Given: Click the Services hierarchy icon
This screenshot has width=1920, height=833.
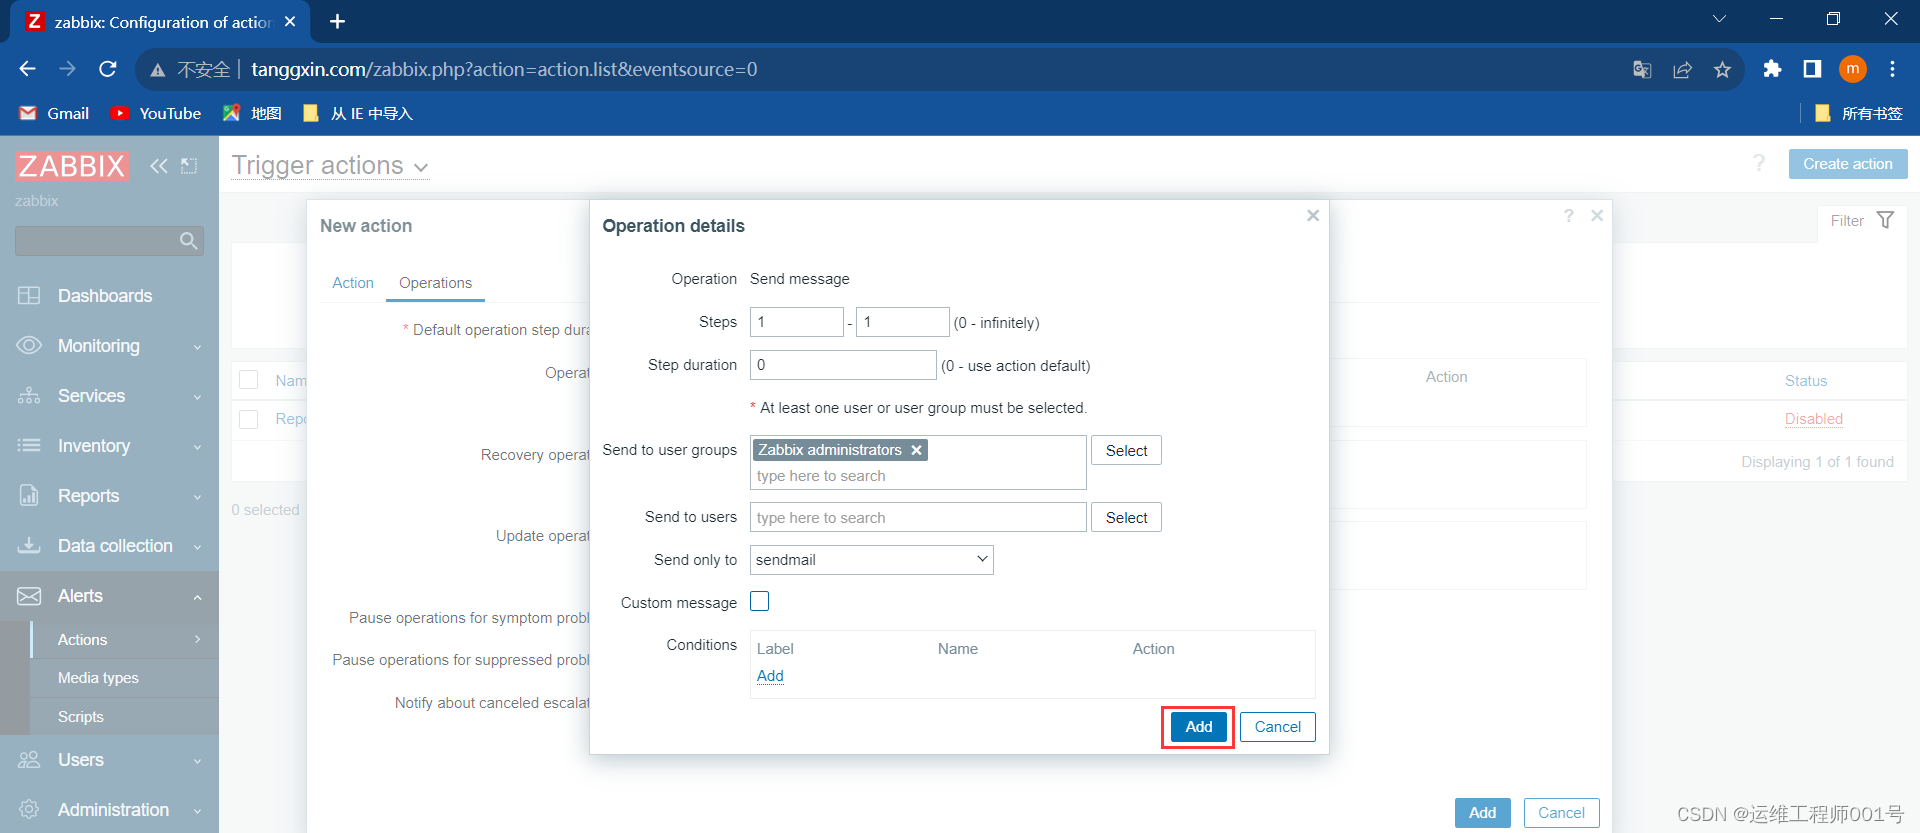Looking at the screenshot, I should pos(29,396).
